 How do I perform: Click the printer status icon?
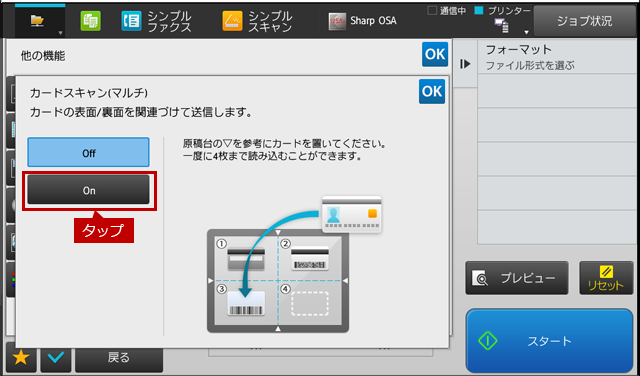[x=502, y=26]
